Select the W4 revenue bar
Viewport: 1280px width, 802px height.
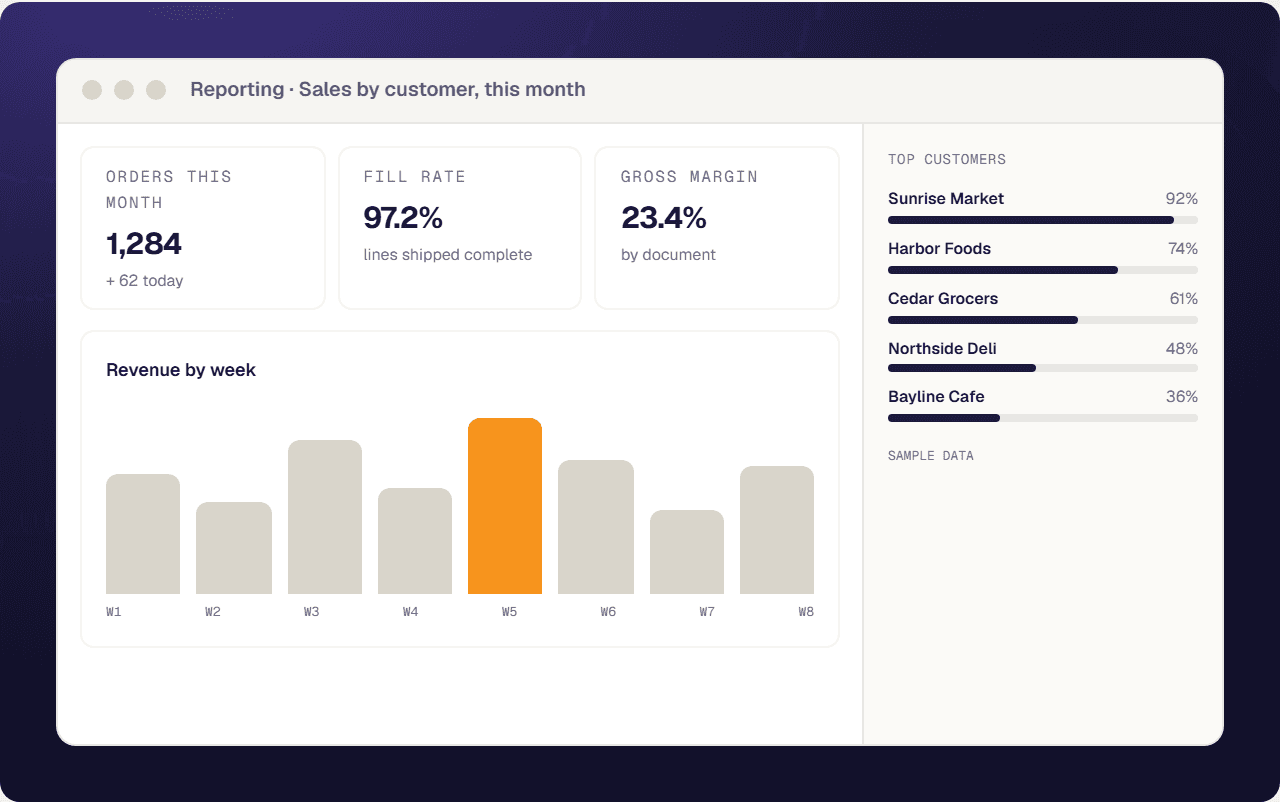(x=415, y=541)
